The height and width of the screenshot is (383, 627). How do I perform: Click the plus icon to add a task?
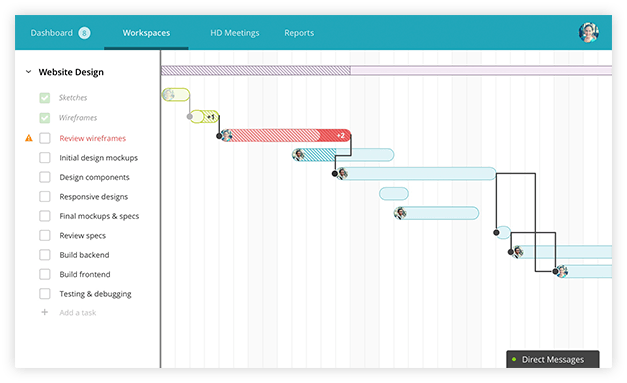45,312
